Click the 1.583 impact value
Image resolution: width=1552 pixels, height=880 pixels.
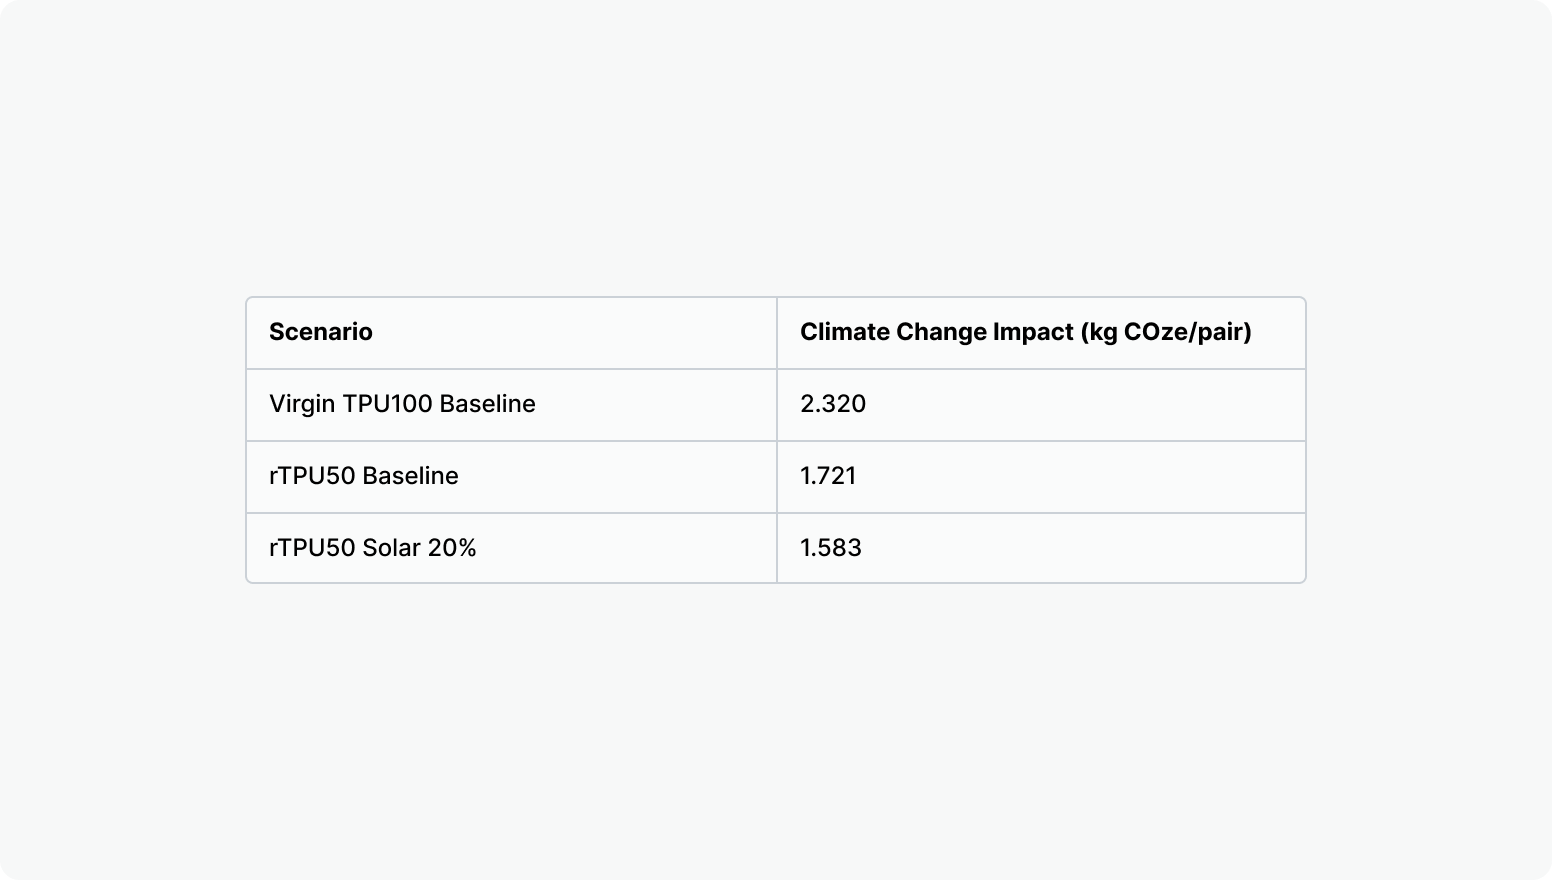pyautogui.click(x=830, y=548)
